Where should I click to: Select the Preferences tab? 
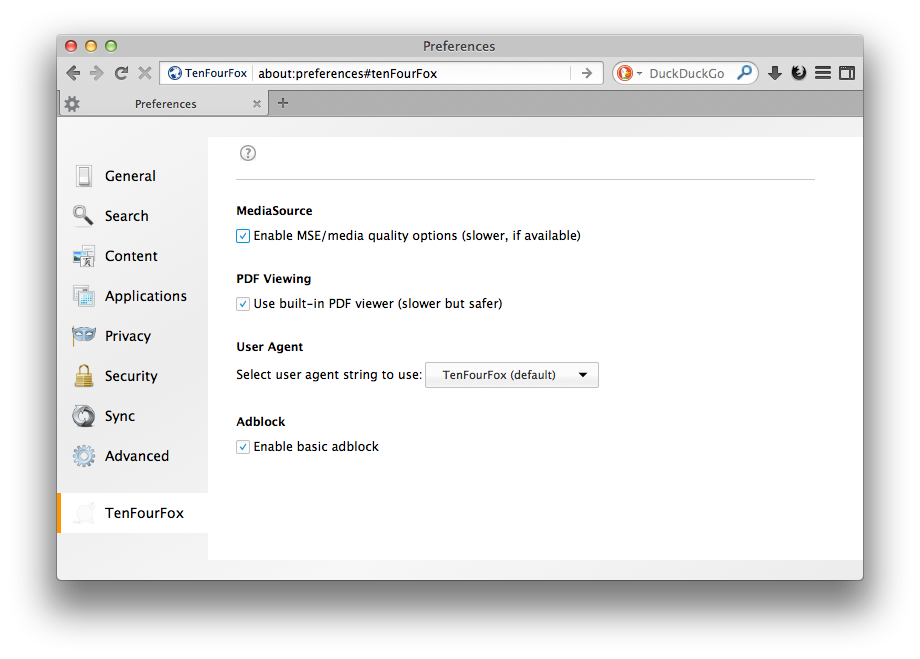(x=165, y=104)
